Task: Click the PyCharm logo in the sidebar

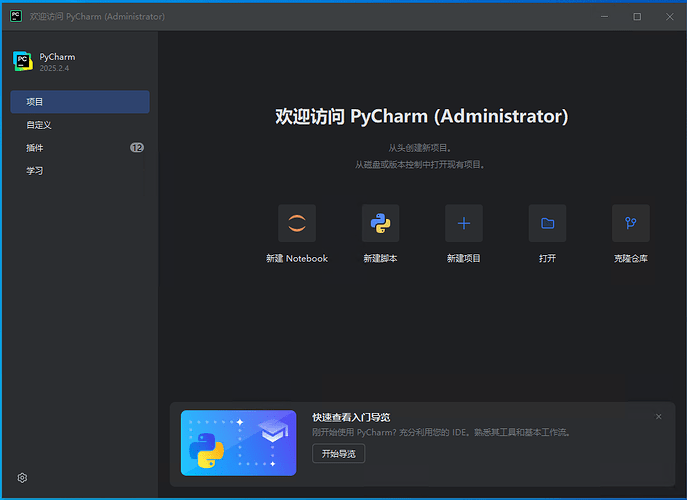Action: point(22,62)
